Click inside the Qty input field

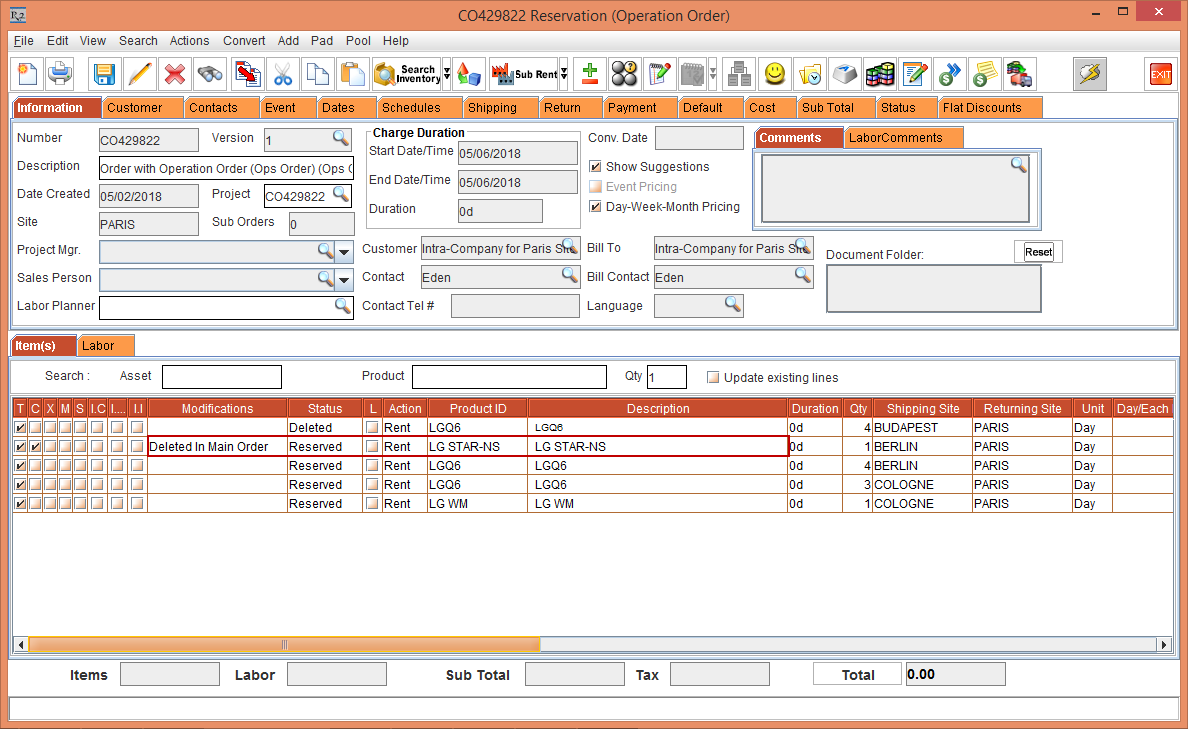(666, 376)
